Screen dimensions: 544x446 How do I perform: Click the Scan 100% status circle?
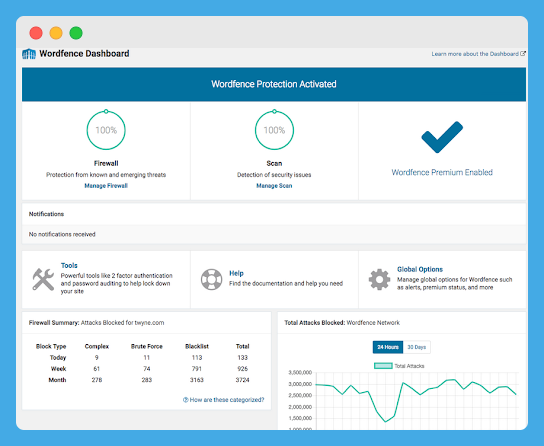(x=274, y=130)
